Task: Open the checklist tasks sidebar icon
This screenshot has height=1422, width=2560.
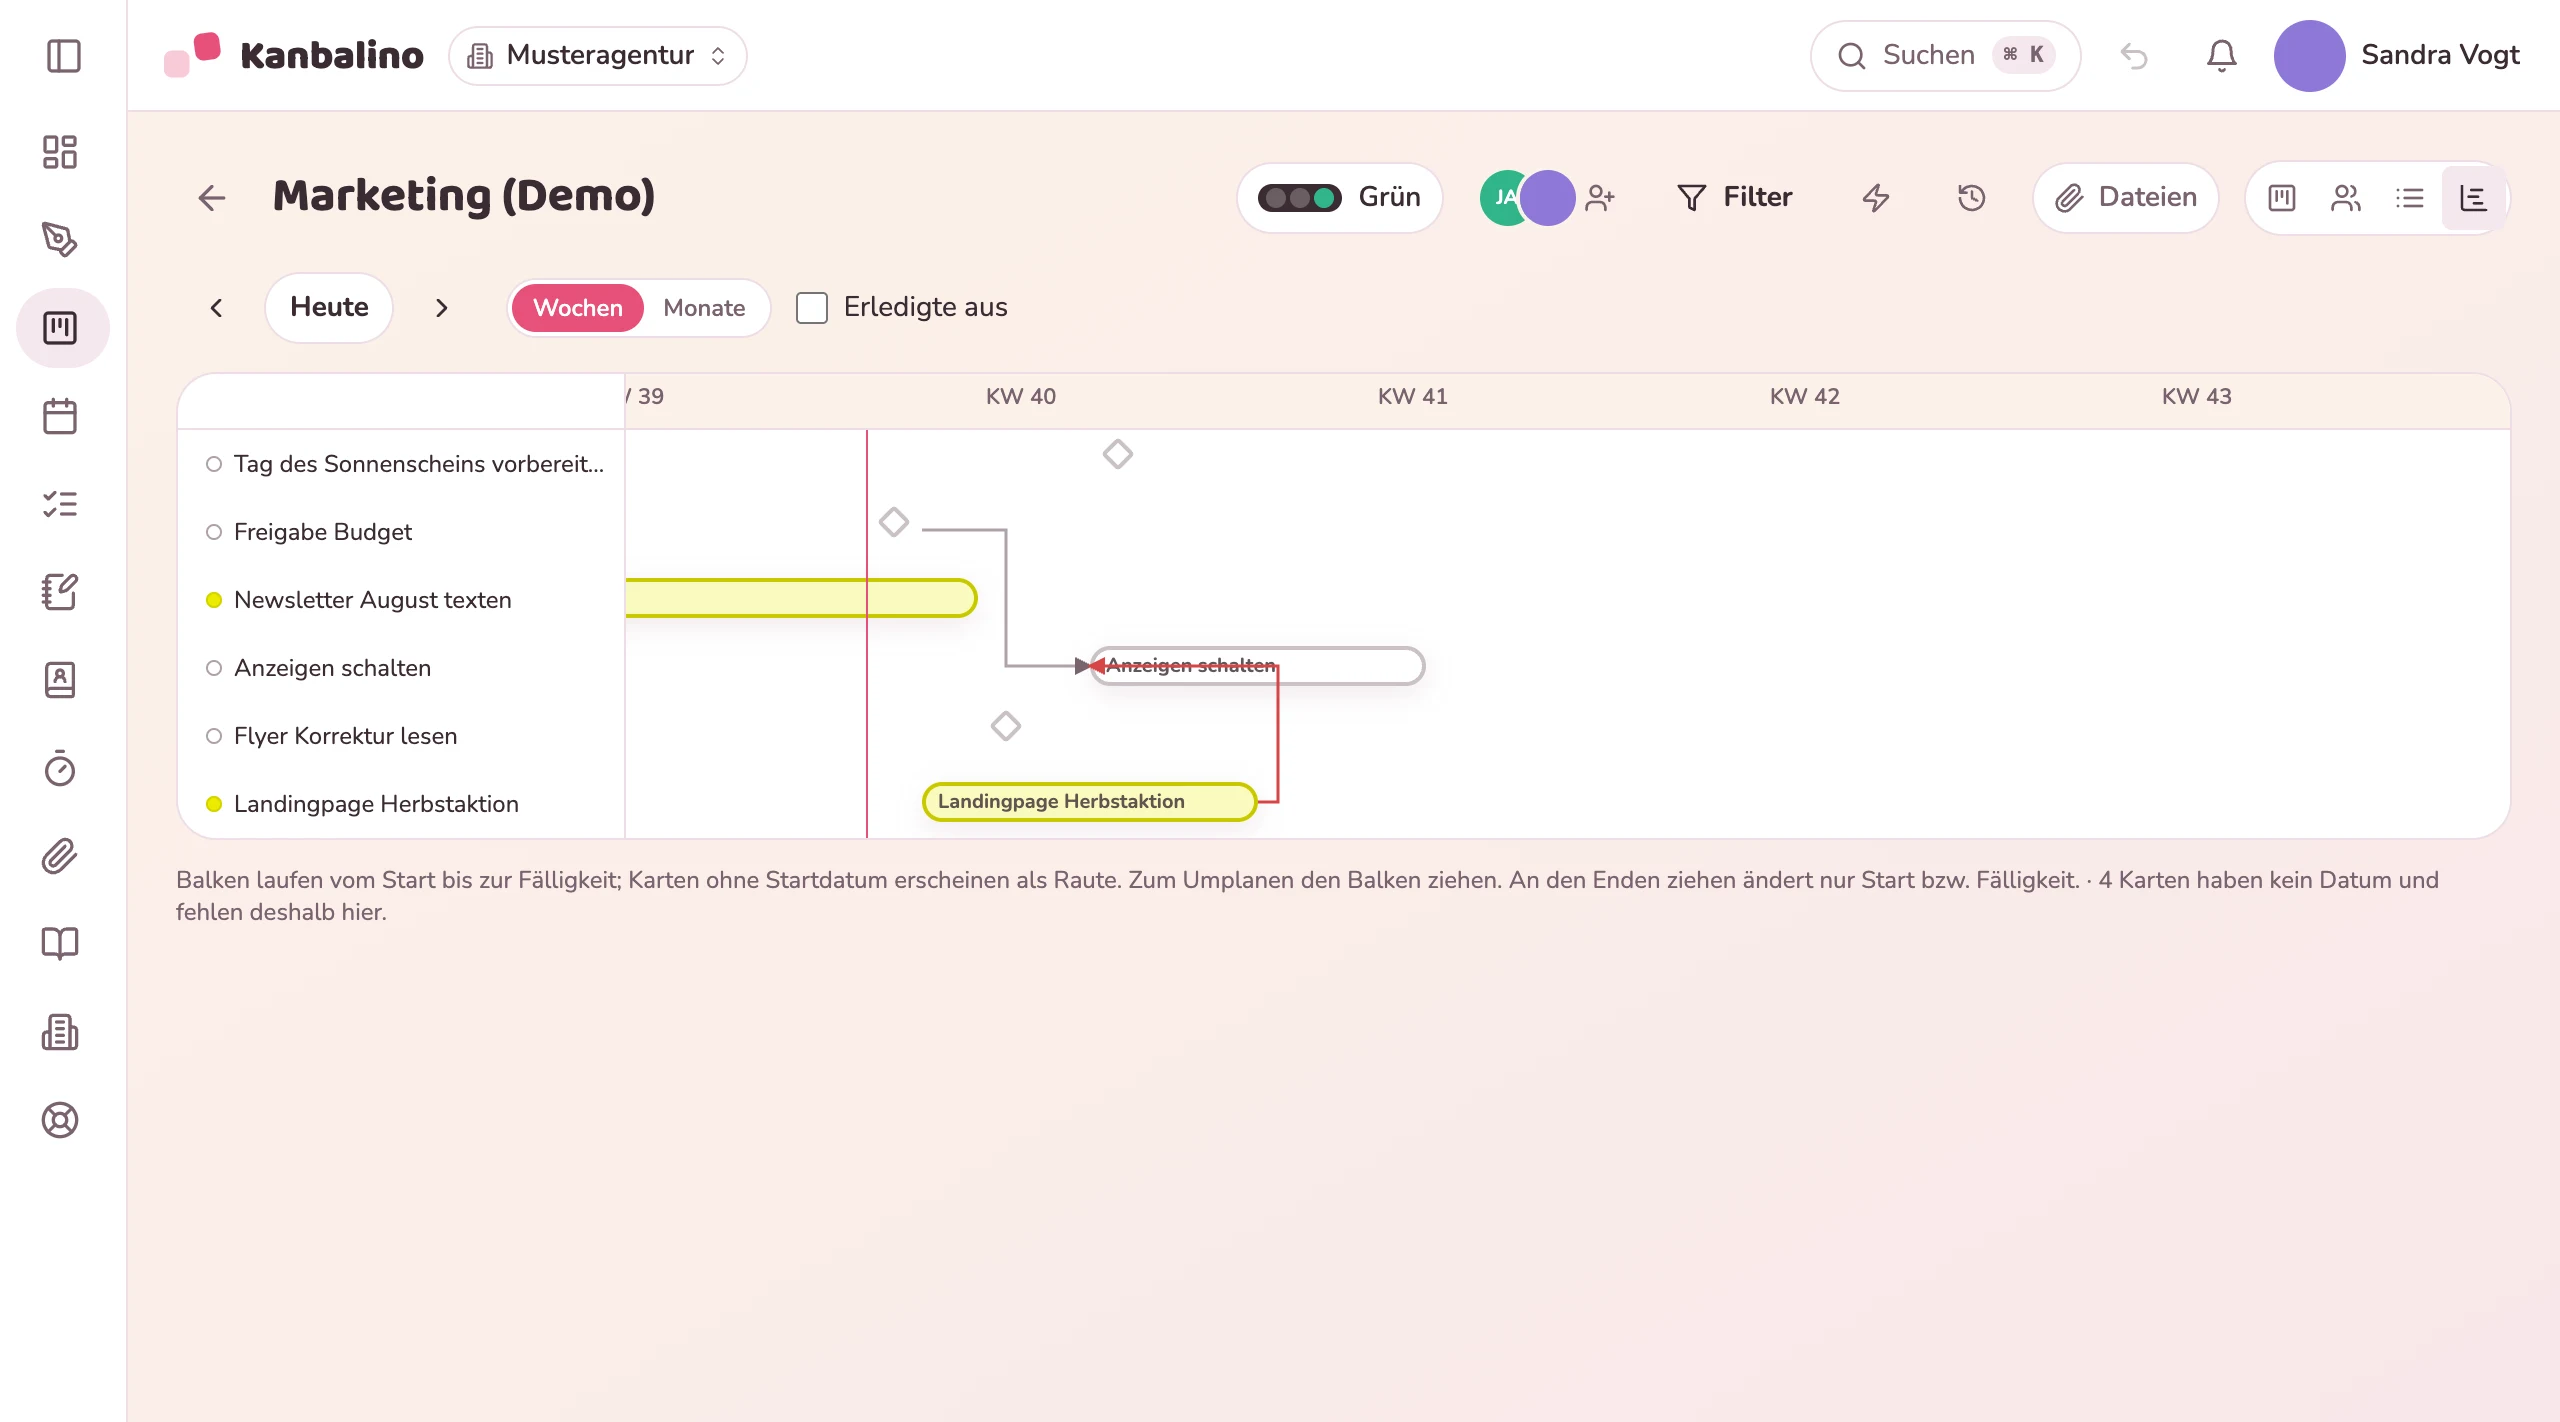Action: coord(60,504)
